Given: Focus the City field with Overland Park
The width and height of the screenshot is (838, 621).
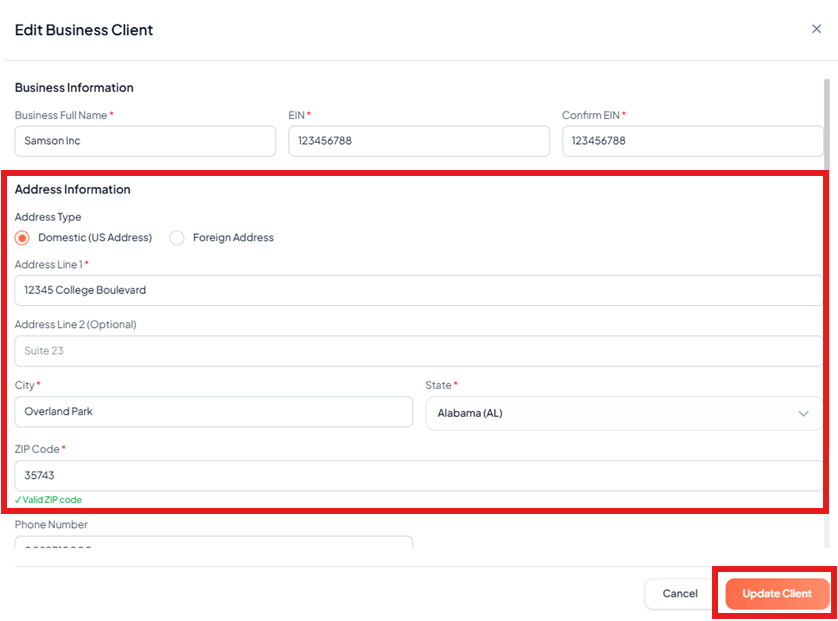Looking at the screenshot, I should (213, 411).
